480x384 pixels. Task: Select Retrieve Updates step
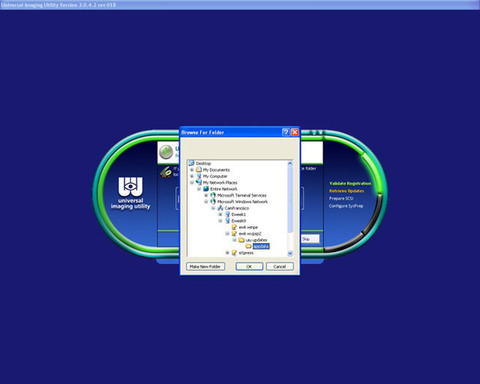tap(347, 191)
